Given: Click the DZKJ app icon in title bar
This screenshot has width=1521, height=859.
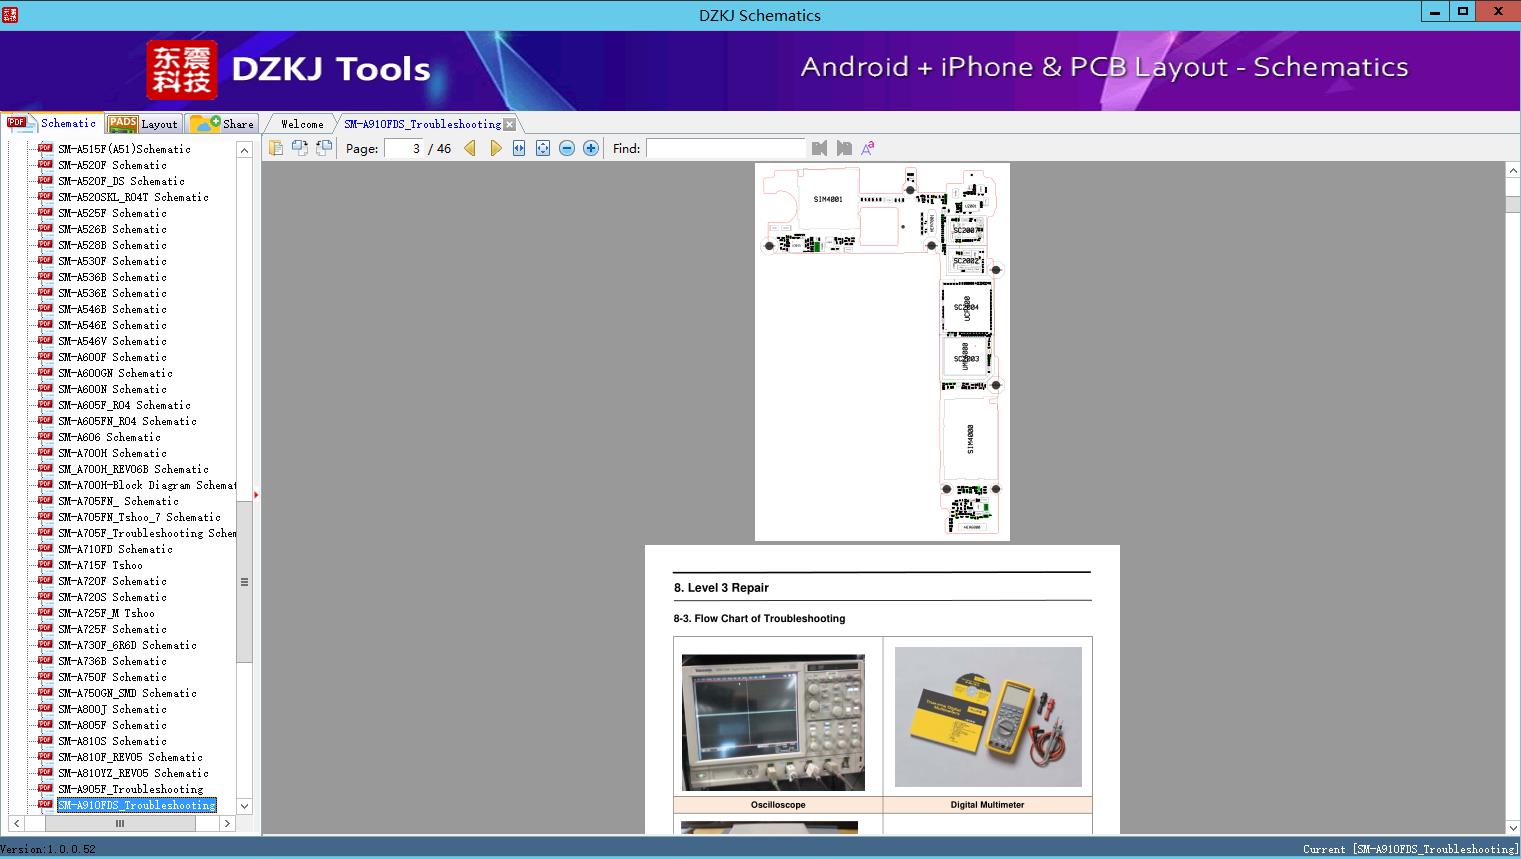Looking at the screenshot, I should 10,14.
